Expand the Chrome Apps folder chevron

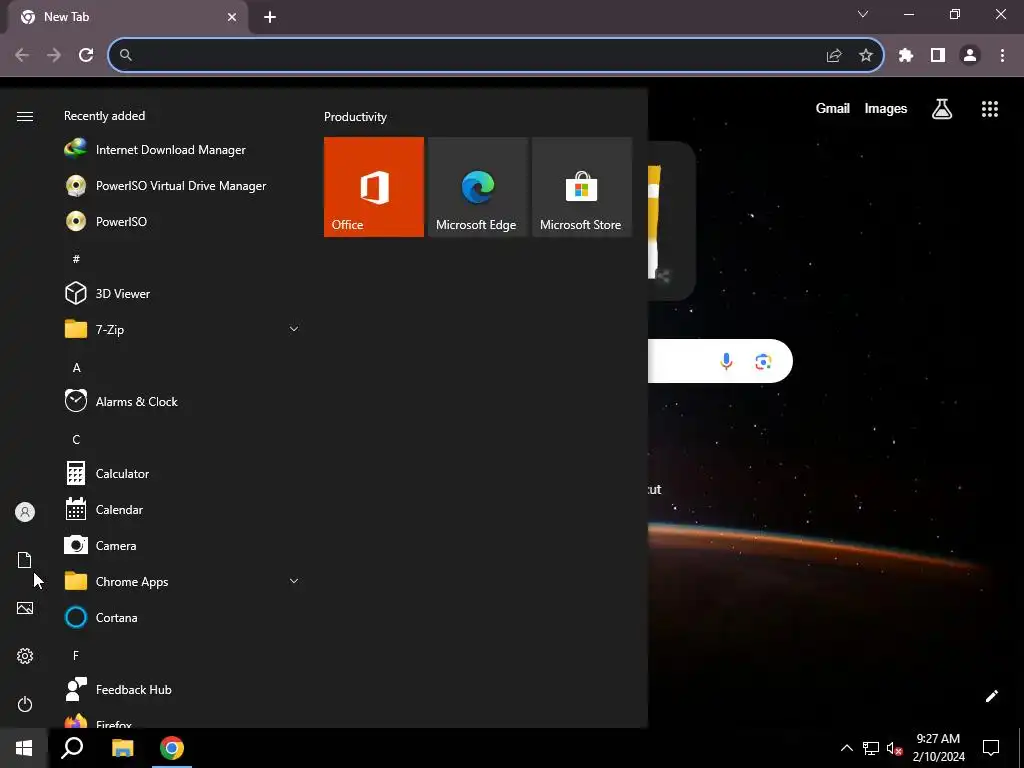(x=294, y=581)
